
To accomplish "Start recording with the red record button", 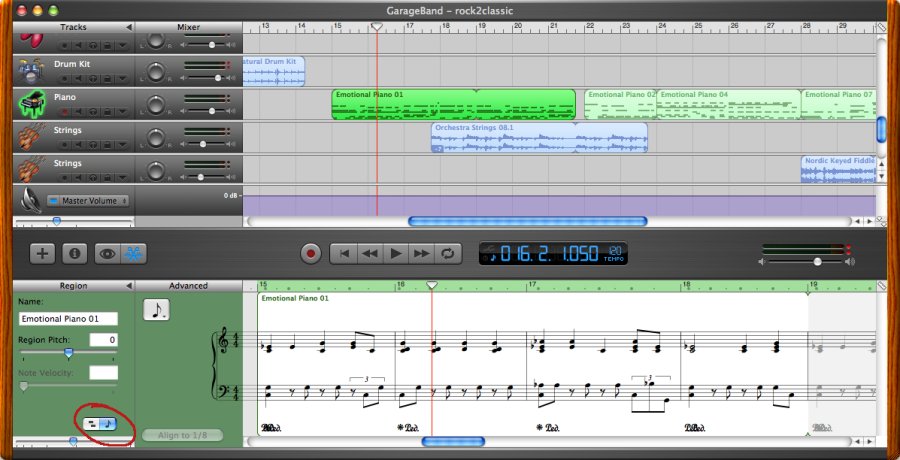I will (311, 253).
